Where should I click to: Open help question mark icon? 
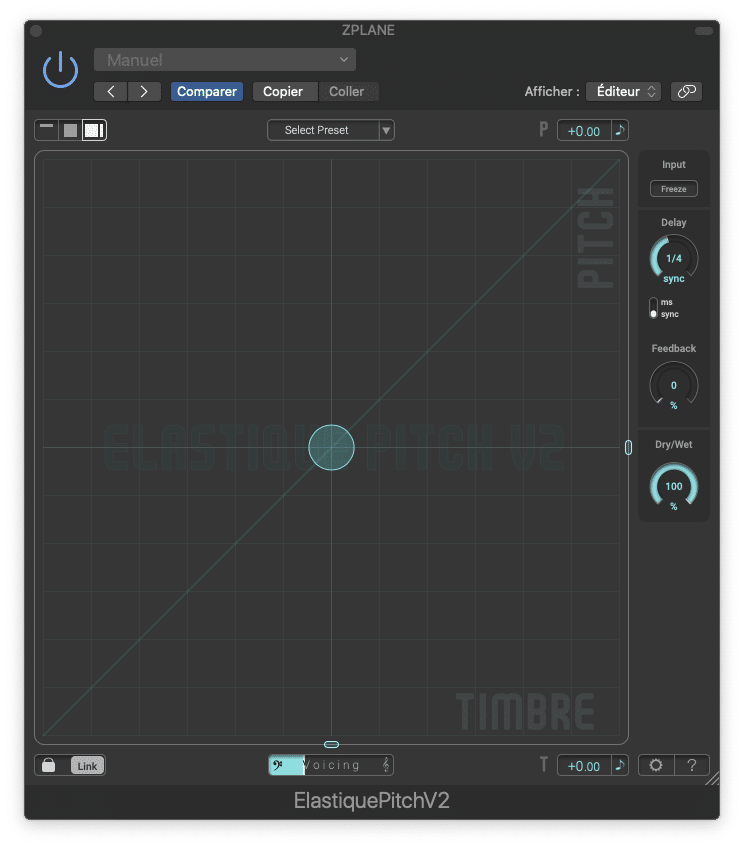[x=692, y=765]
